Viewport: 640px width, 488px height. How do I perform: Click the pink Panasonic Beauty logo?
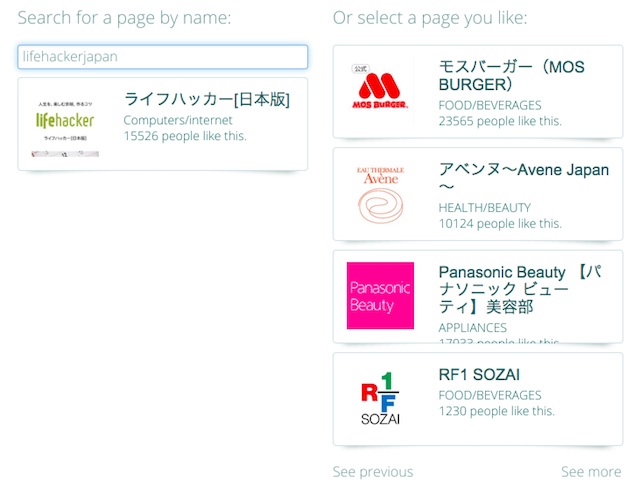[x=380, y=295]
